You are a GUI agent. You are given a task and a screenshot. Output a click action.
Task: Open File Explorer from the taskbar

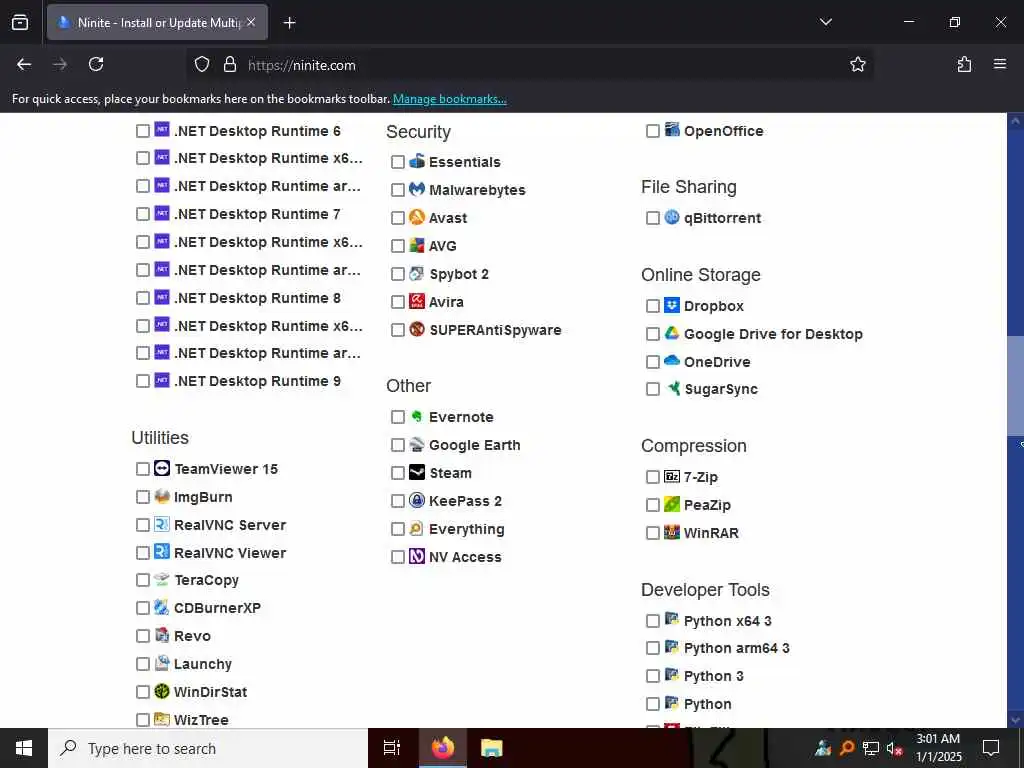(491, 748)
